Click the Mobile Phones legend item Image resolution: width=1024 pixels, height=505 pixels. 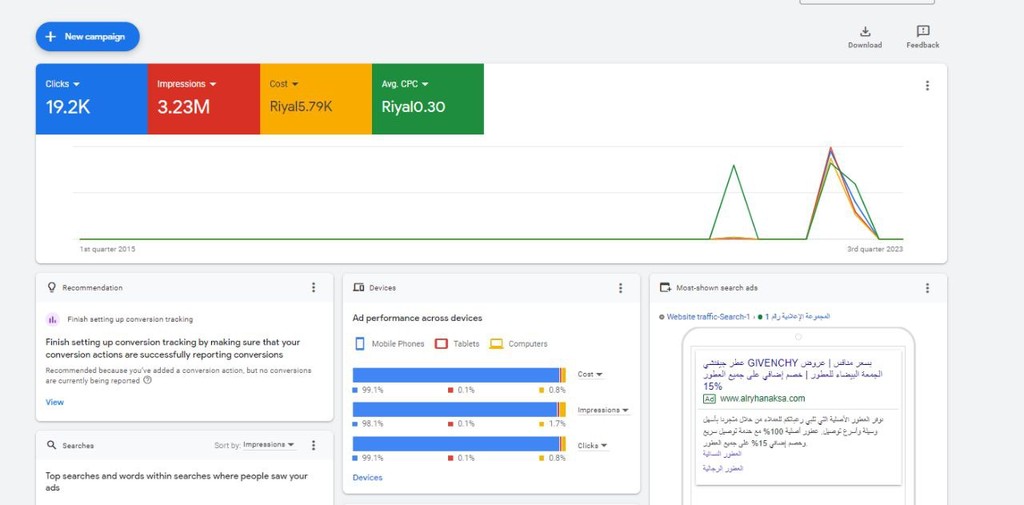[x=388, y=344]
